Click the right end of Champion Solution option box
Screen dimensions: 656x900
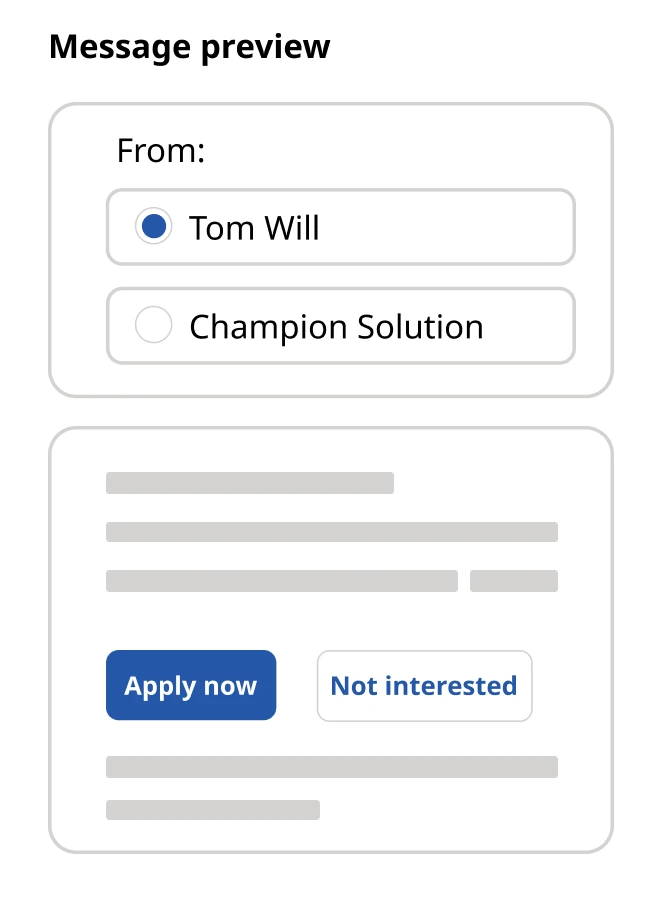coord(540,326)
